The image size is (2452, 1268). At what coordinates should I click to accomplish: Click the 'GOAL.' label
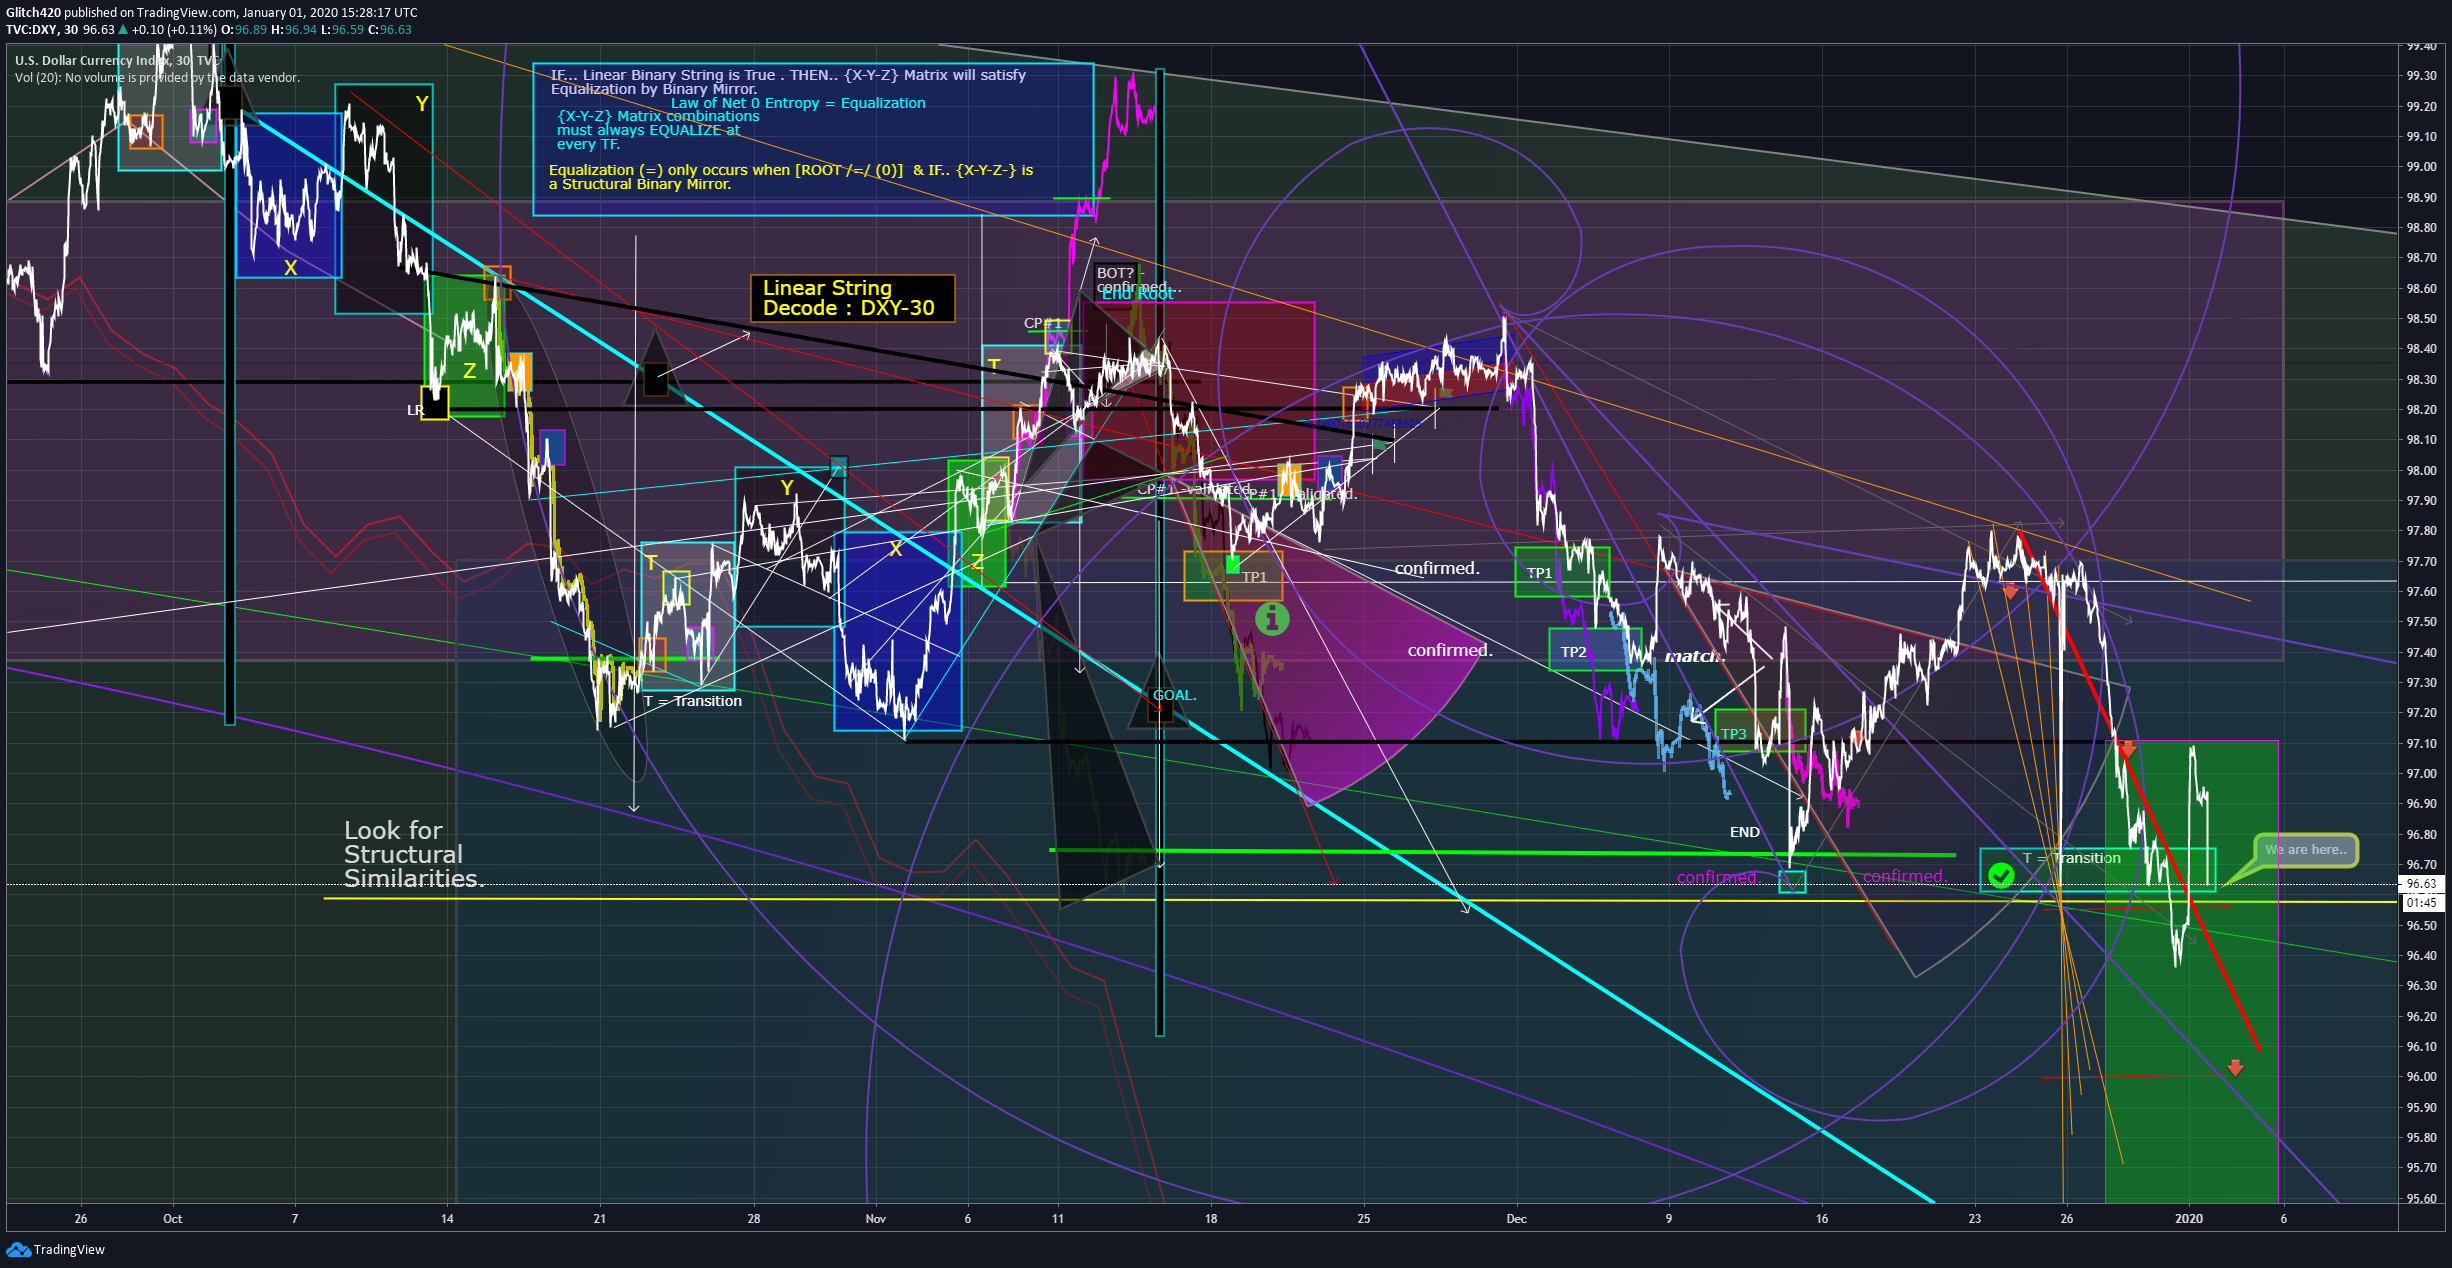coord(1174,695)
